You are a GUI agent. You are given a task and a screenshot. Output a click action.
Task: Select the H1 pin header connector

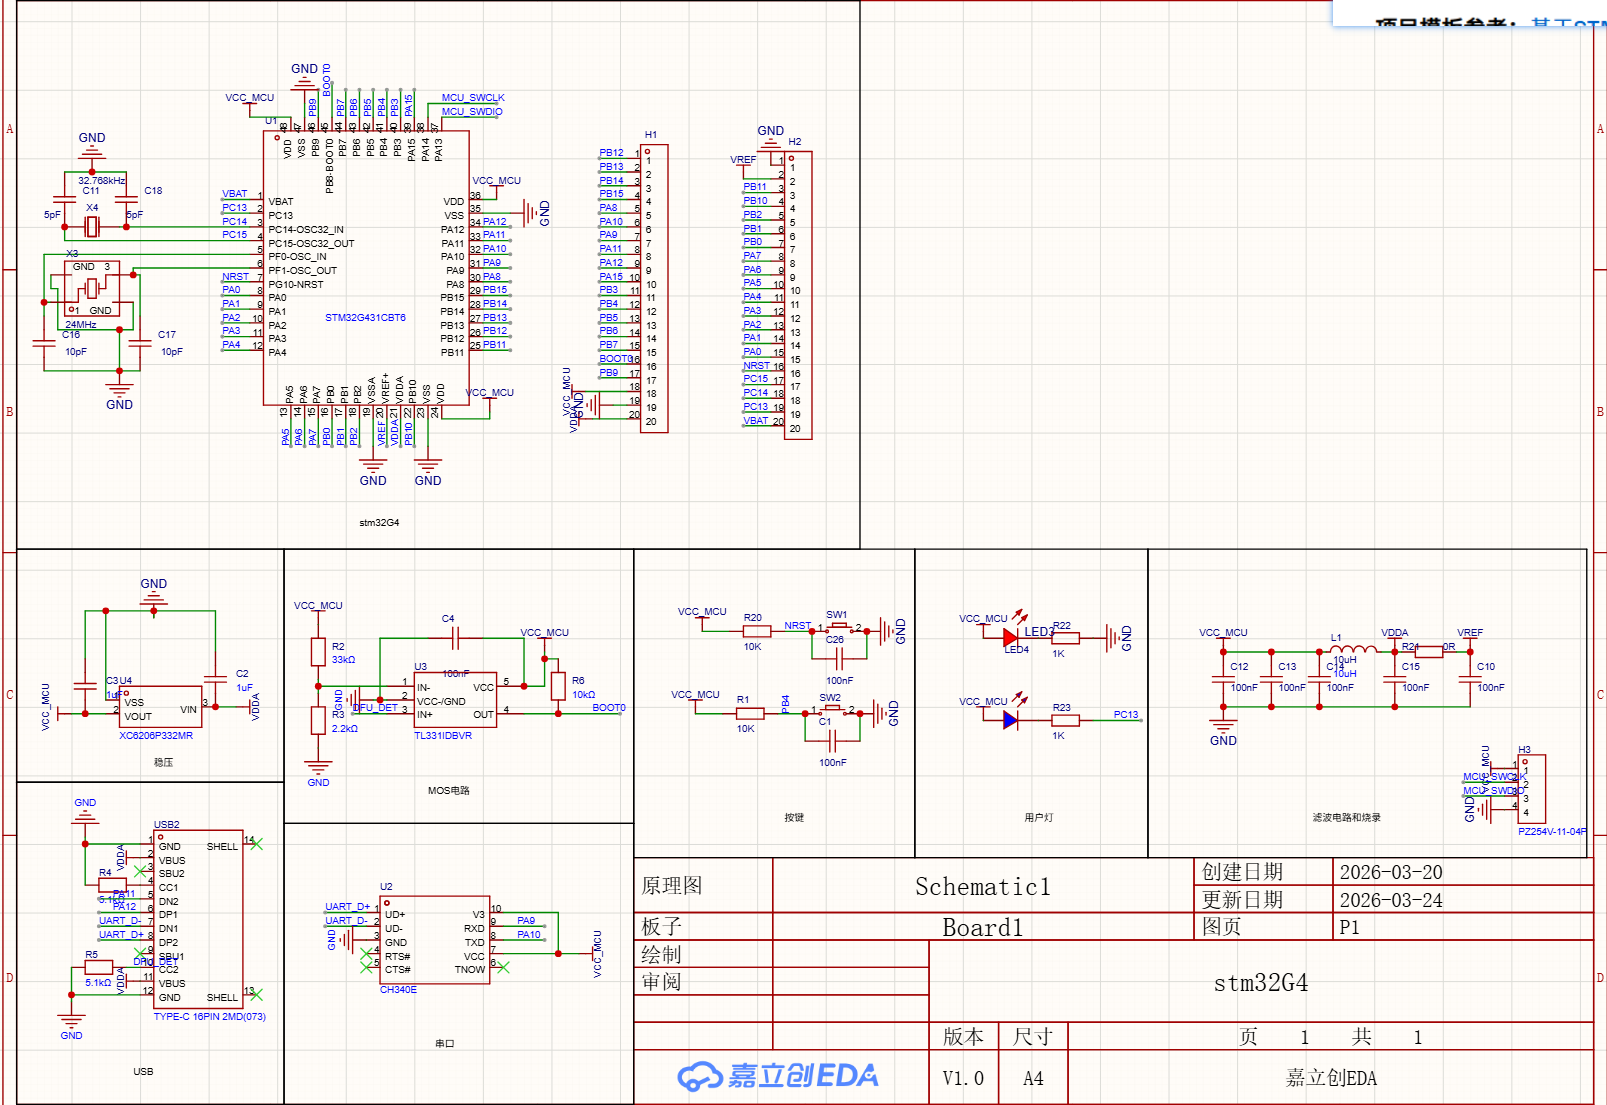[x=654, y=288]
